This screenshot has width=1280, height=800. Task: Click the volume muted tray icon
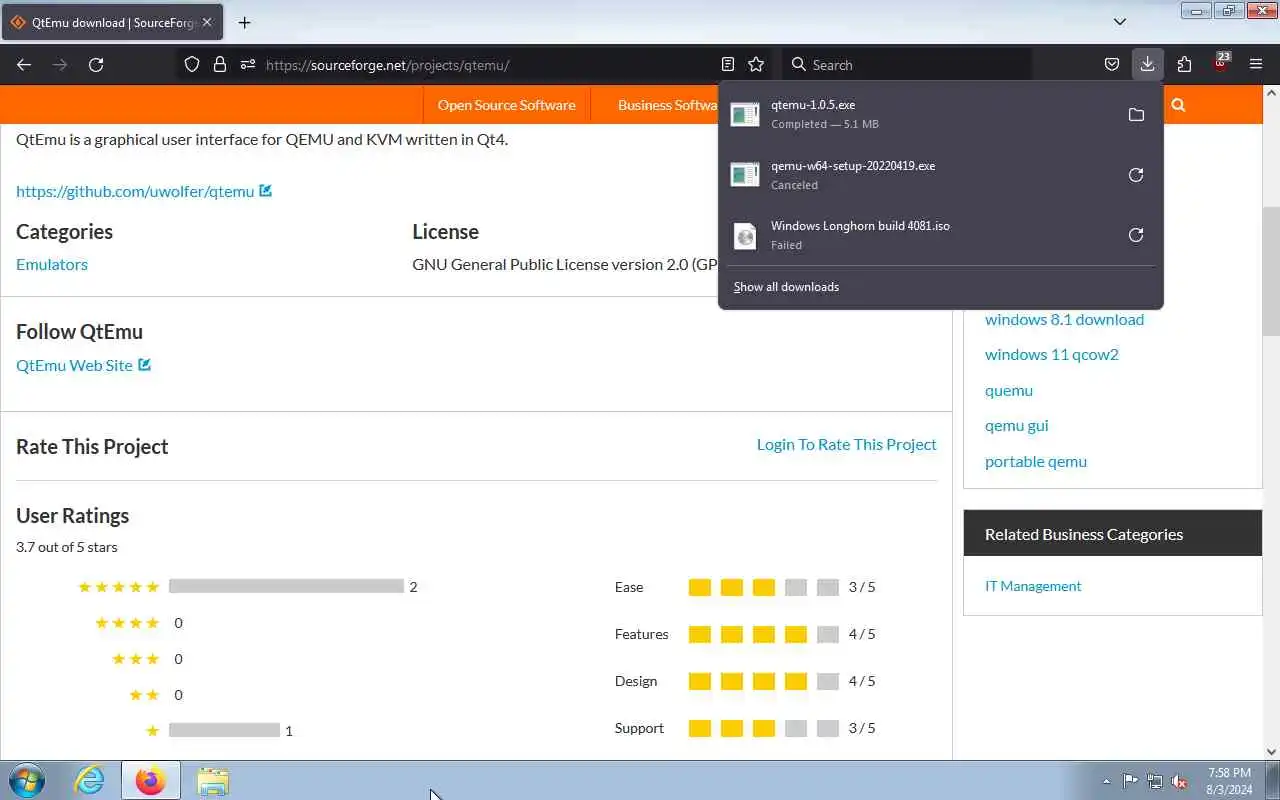tap(1180, 781)
